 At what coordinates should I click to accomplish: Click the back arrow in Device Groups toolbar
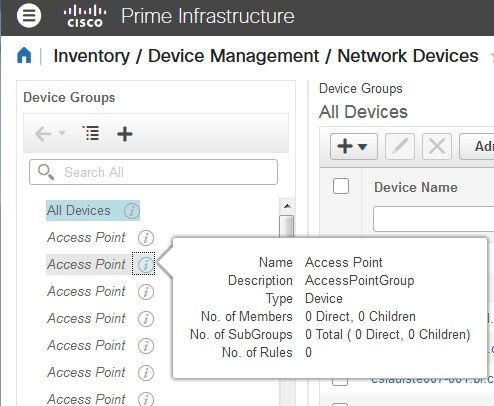(43, 134)
